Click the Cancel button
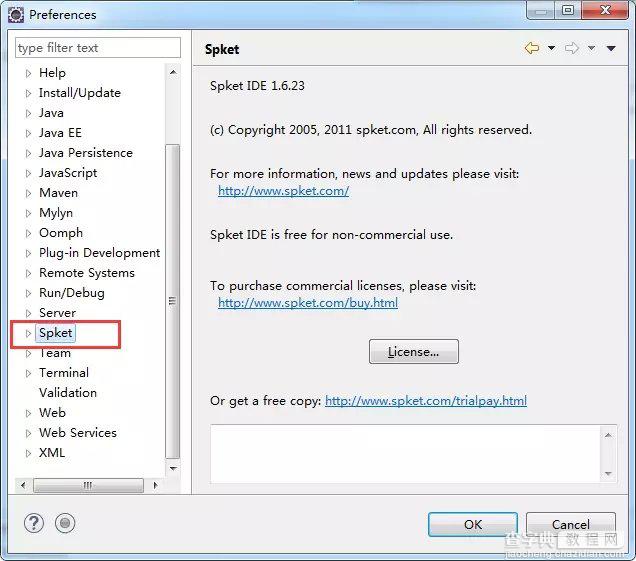This screenshot has height=561, width=636. click(x=571, y=524)
